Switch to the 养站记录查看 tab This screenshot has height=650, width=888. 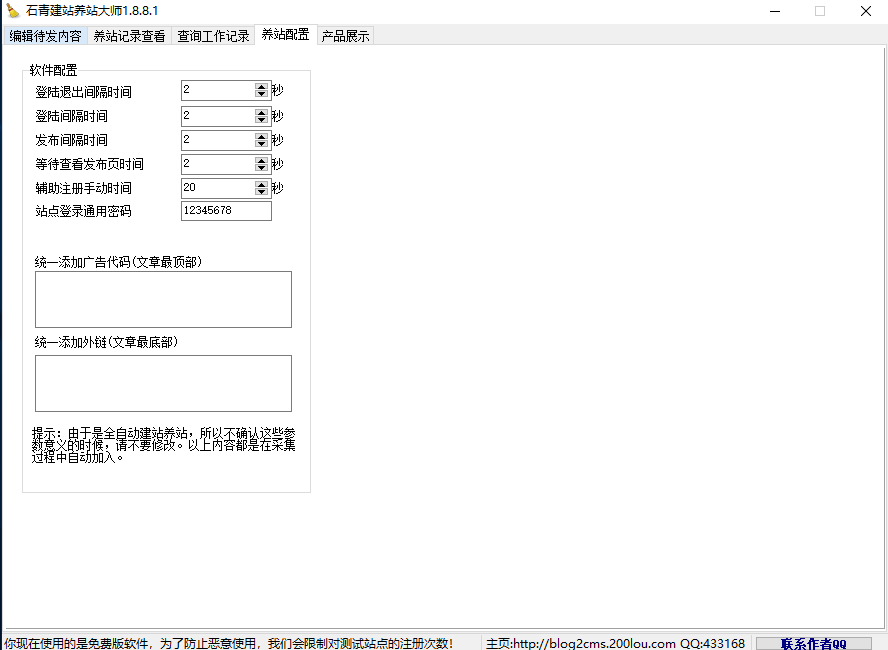point(129,36)
